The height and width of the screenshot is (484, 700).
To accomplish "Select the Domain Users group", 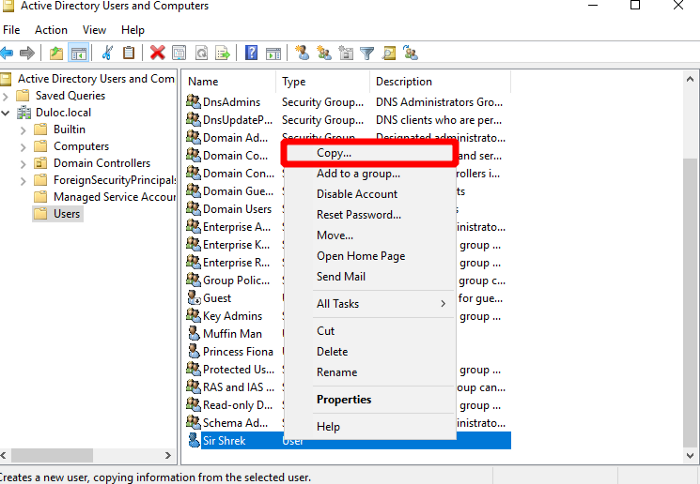I will pyautogui.click(x=230, y=209).
